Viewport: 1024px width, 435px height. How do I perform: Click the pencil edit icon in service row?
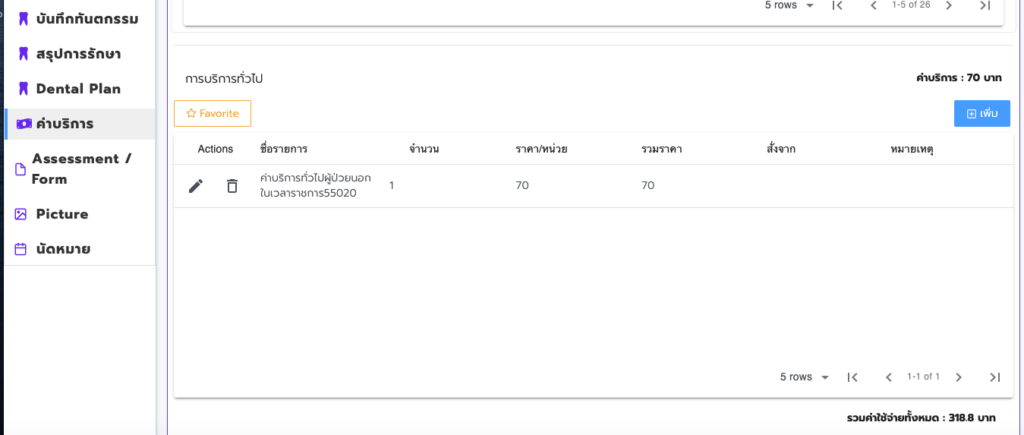(x=196, y=186)
